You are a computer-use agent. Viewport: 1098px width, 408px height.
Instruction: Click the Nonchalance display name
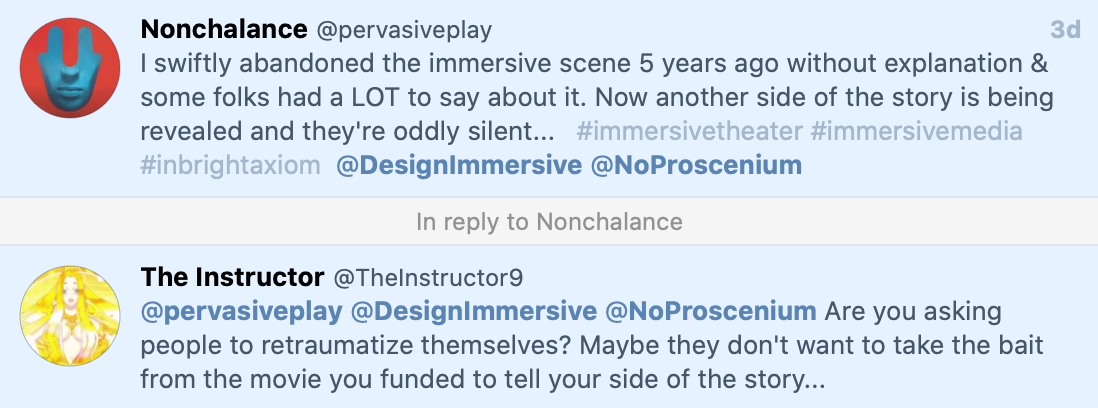pyautogui.click(x=225, y=30)
